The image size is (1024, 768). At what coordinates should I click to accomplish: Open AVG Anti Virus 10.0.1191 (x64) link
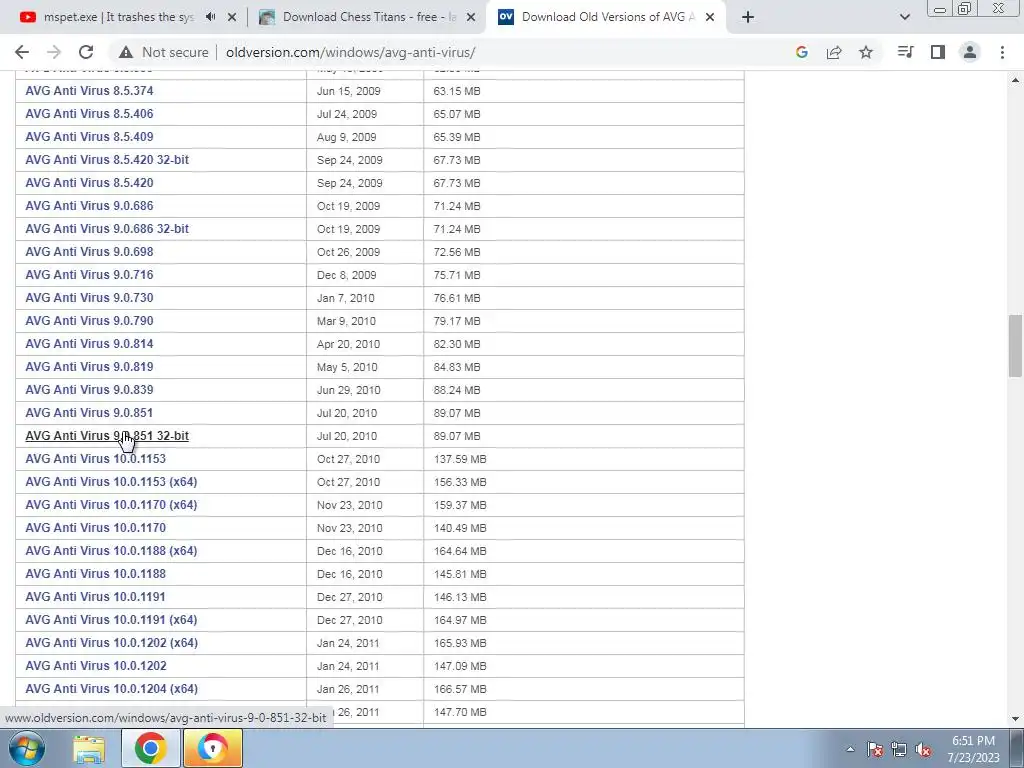(x=111, y=620)
